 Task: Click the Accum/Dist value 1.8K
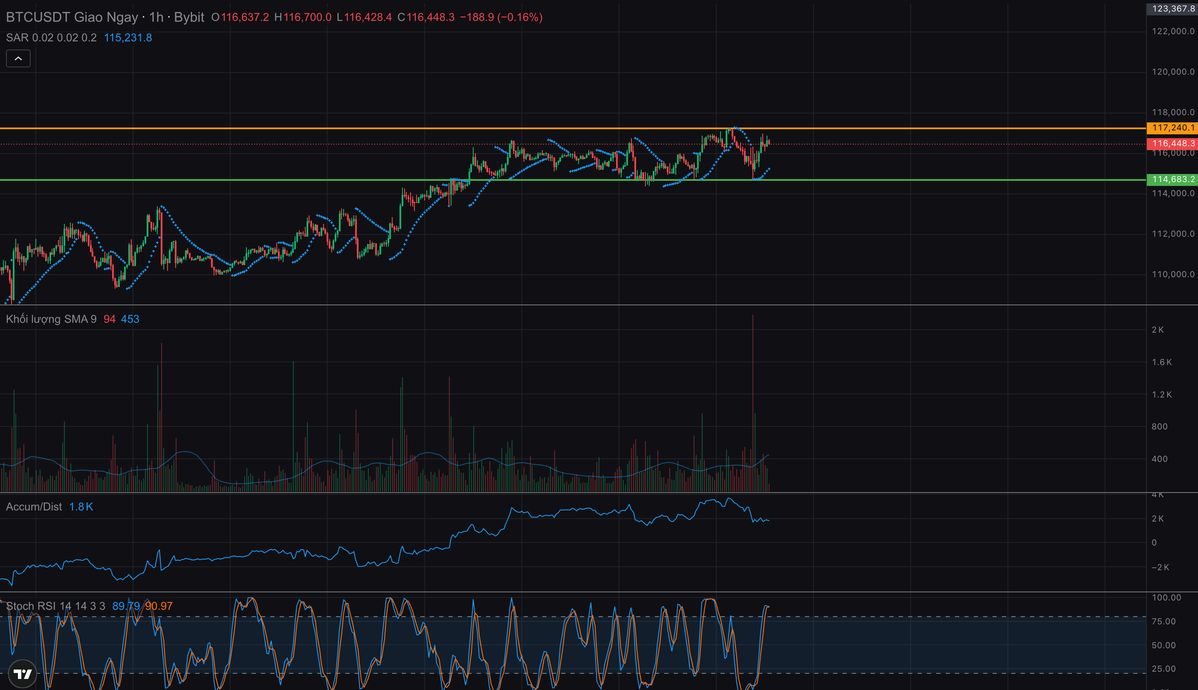(x=81, y=507)
